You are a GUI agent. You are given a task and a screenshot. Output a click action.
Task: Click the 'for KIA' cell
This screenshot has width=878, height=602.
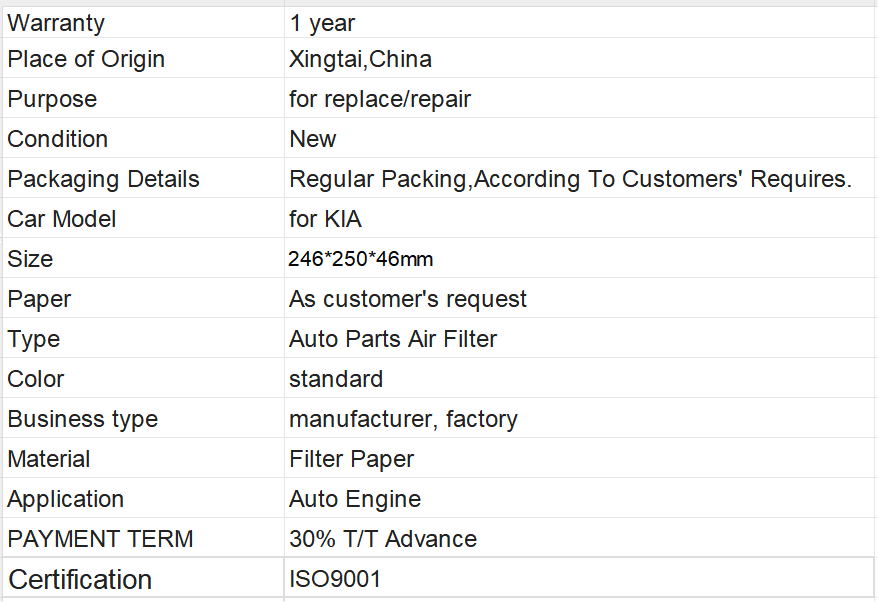(x=581, y=218)
